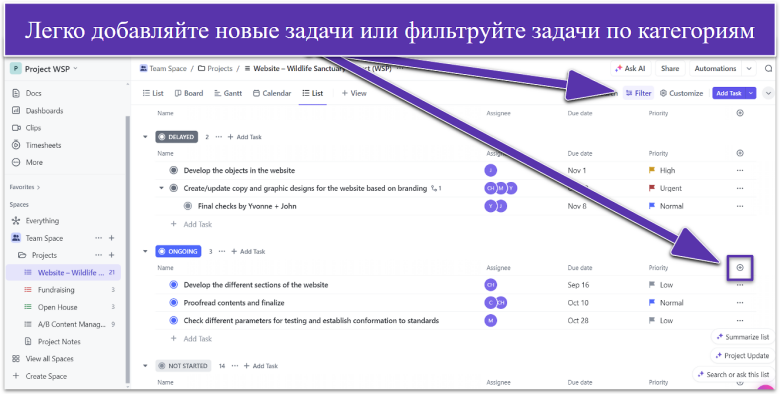Open ellipsis menu next to Team Space
Image resolution: width=780 pixels, height=394 pixels.
pyautogui.click(x=98, y=238)
